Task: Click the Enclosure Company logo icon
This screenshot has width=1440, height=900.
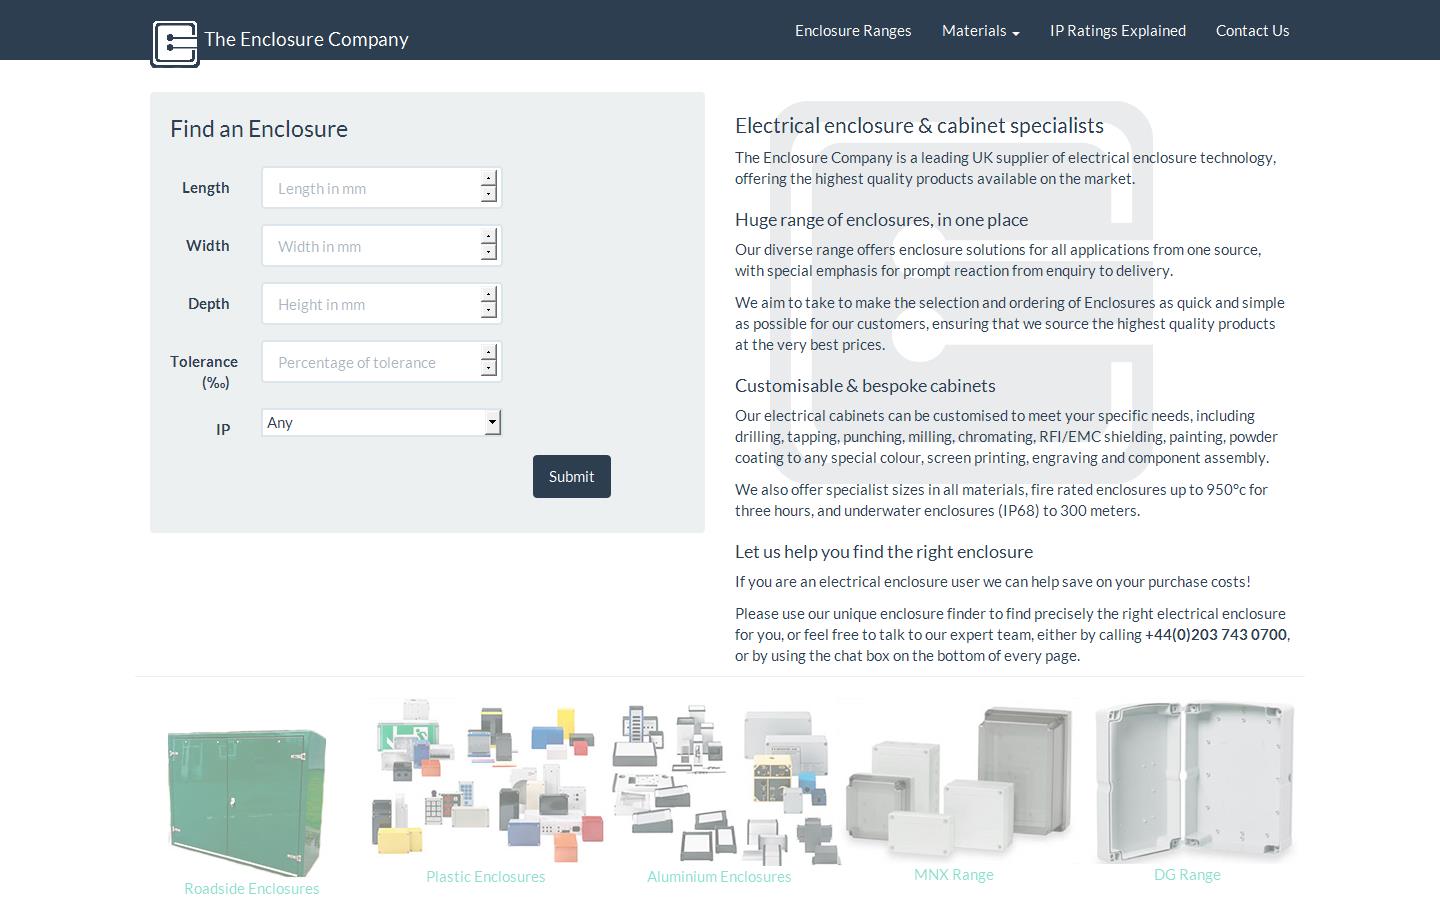Action: tap(175, 44)
